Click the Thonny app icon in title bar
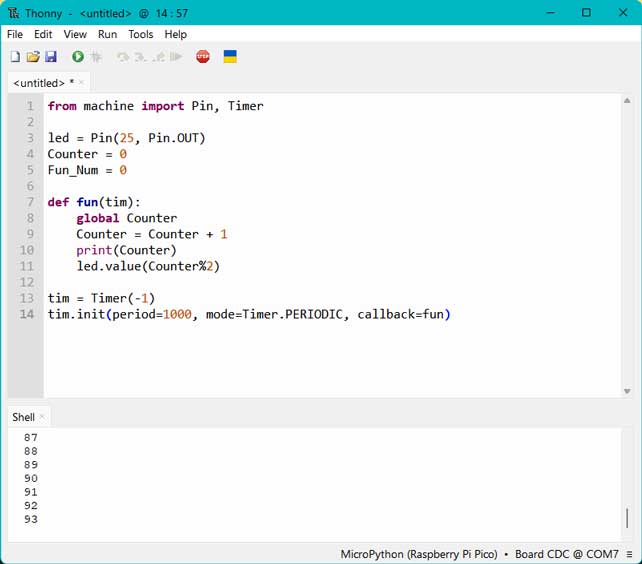The image size is (642, 564). tap(14, 13)
